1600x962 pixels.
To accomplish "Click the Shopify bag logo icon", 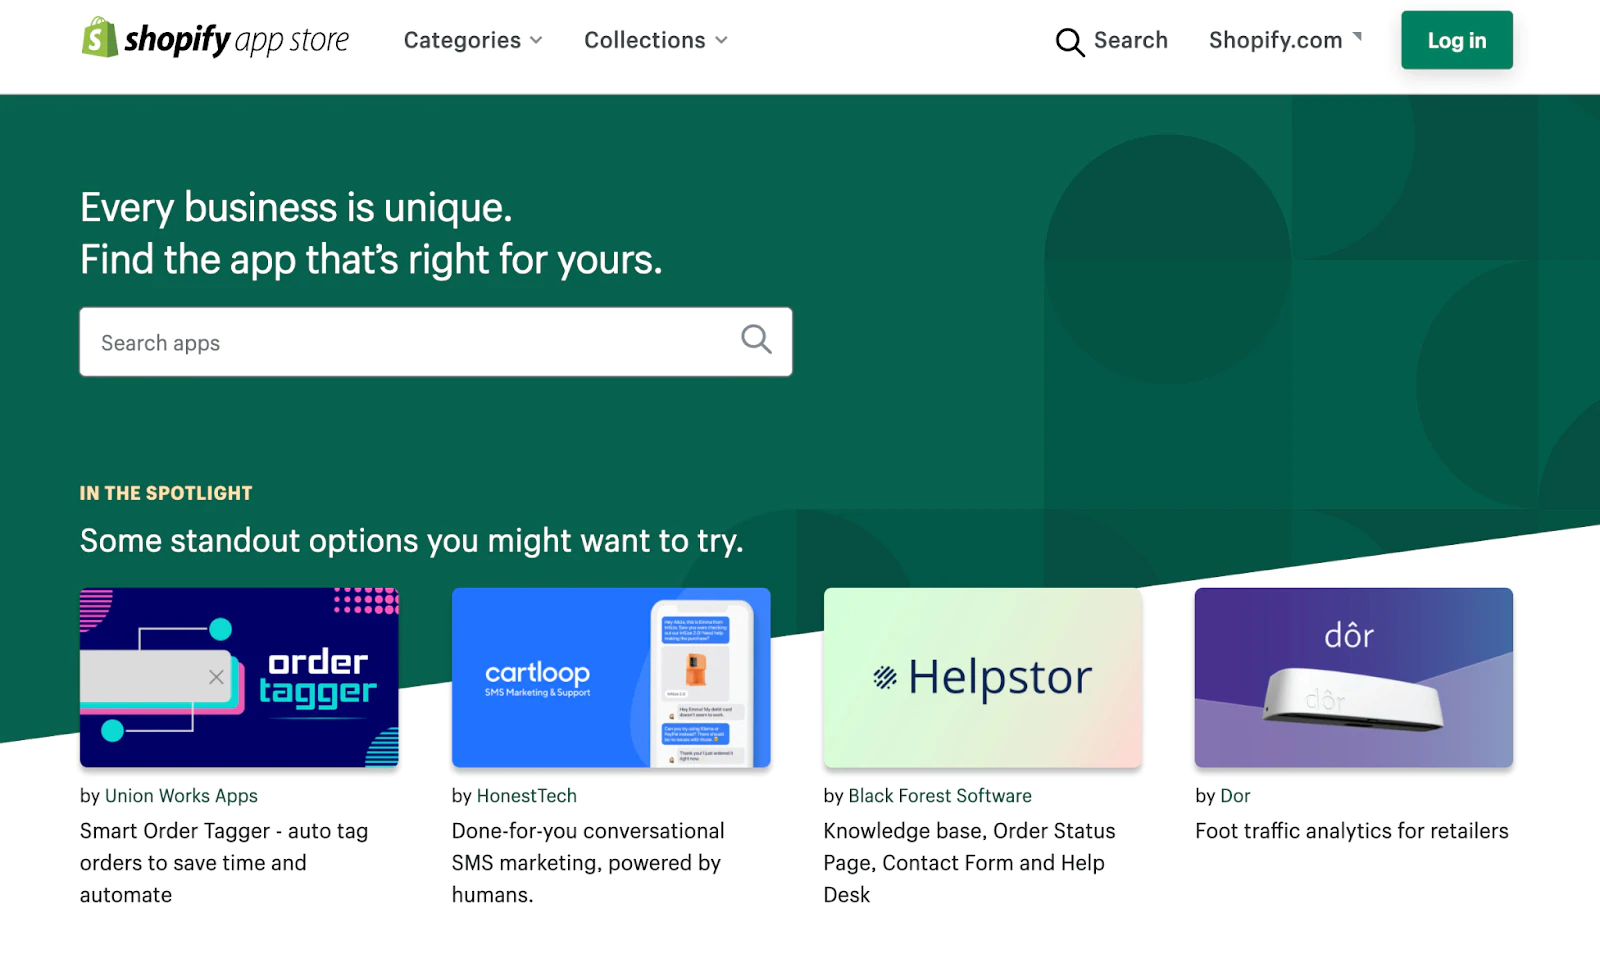I will coord(99,38).
